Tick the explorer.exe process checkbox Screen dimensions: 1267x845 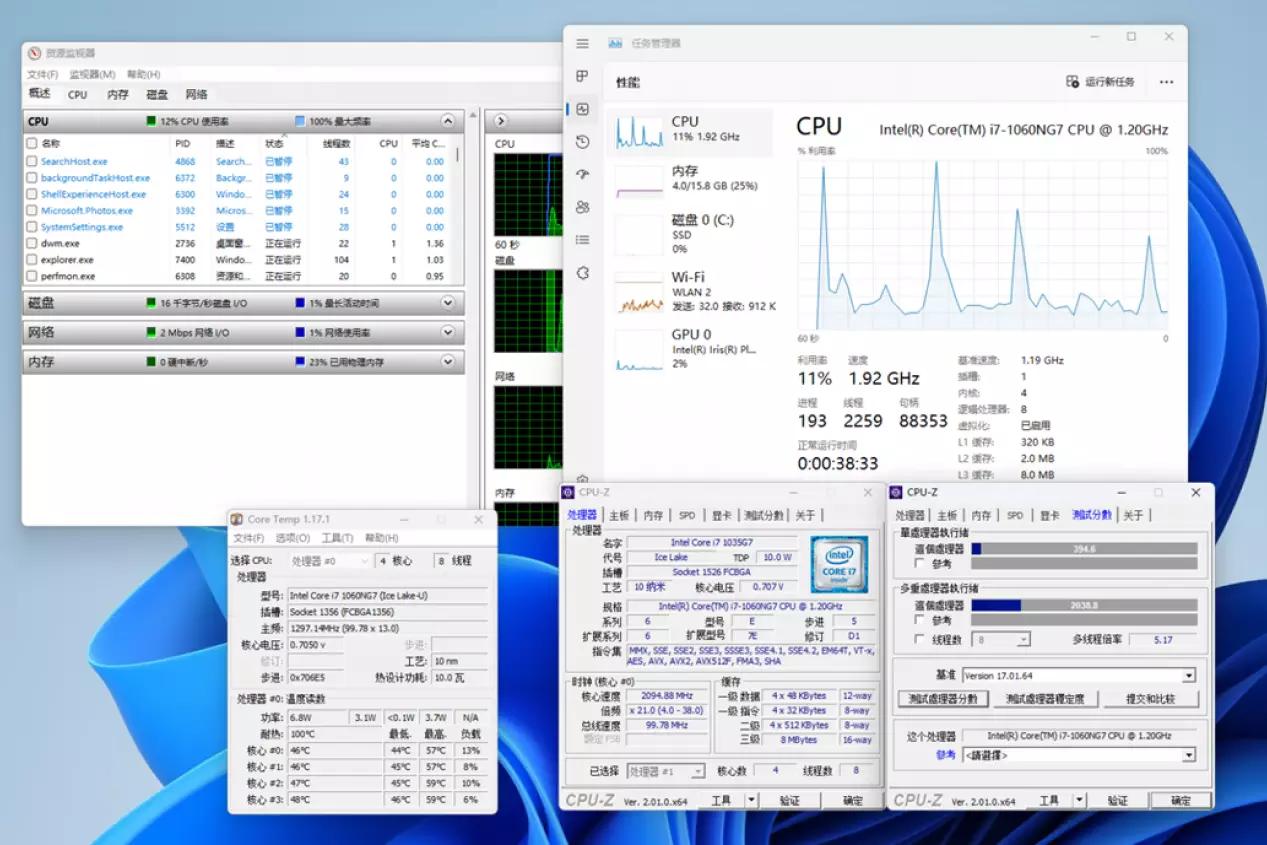pos(32,260)
